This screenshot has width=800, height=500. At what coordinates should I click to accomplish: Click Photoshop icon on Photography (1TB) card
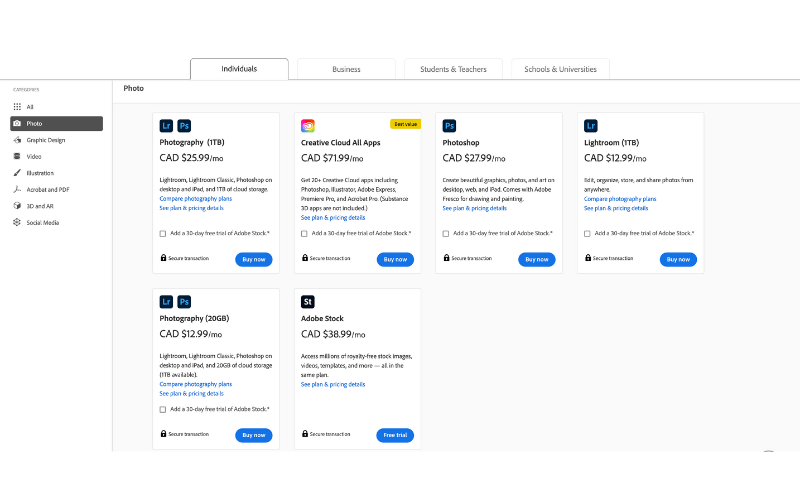pyautogui.click(x=184, y=126)
